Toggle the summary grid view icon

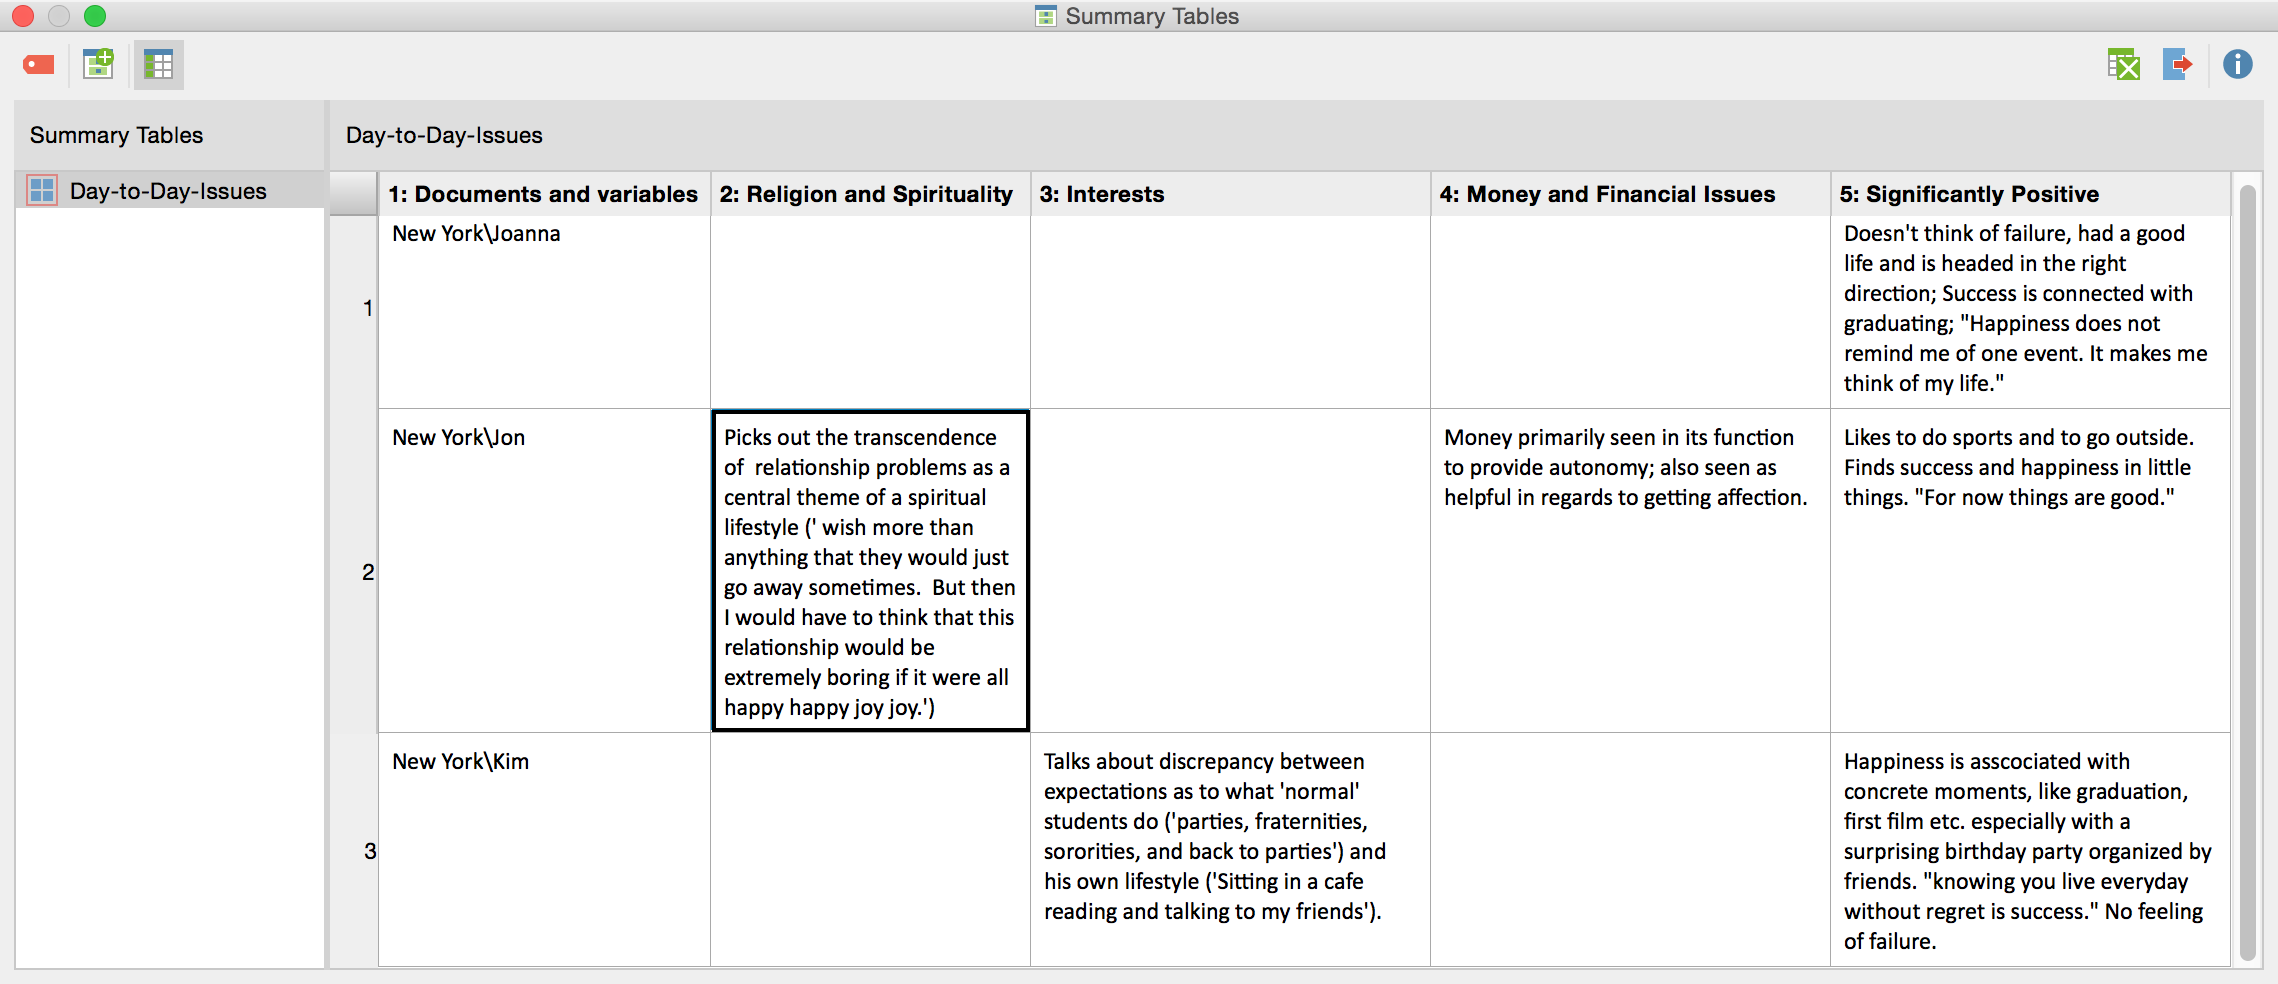pos(158,66)
